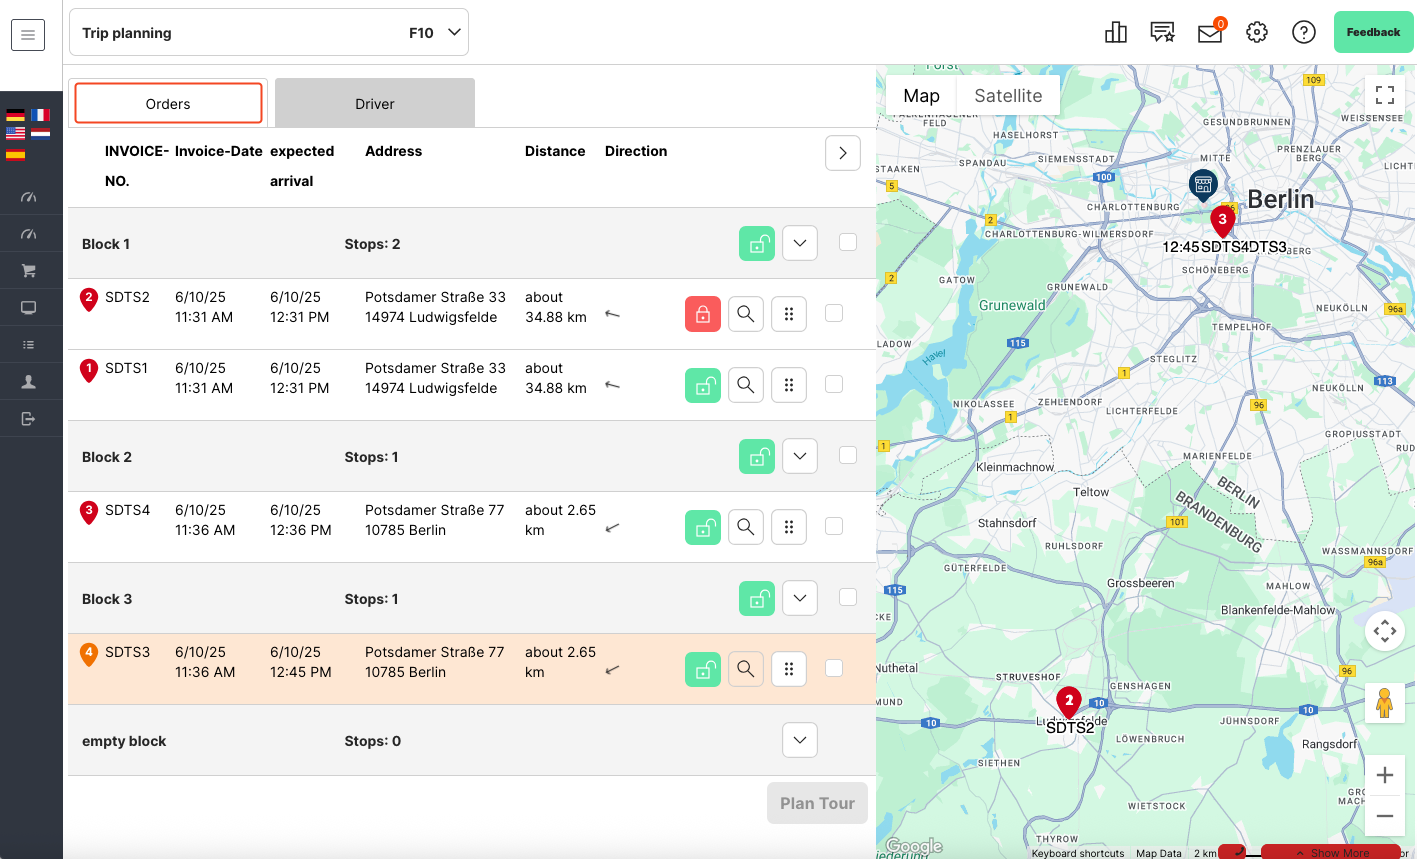Click the drag handle for SDTS1

tap(789, 385)
